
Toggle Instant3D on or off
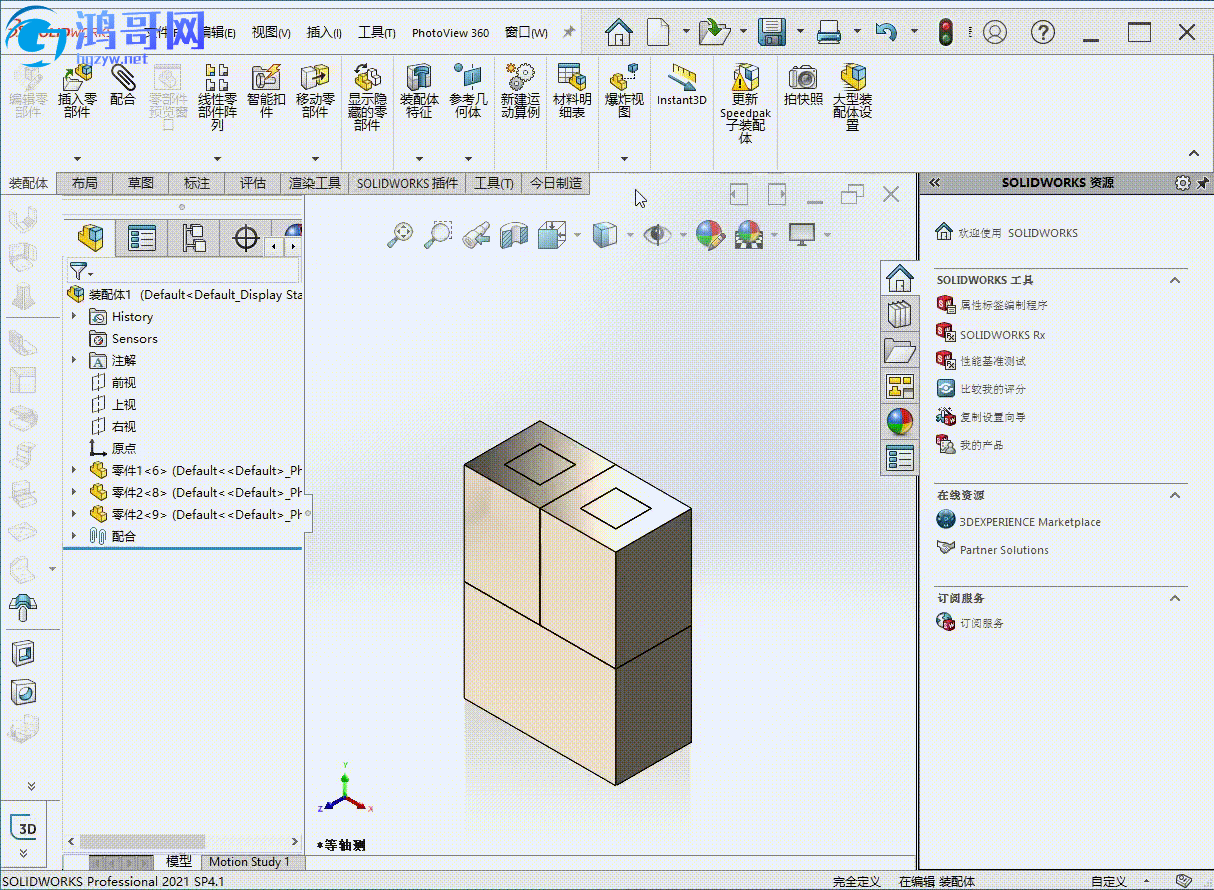coord(682,85)
